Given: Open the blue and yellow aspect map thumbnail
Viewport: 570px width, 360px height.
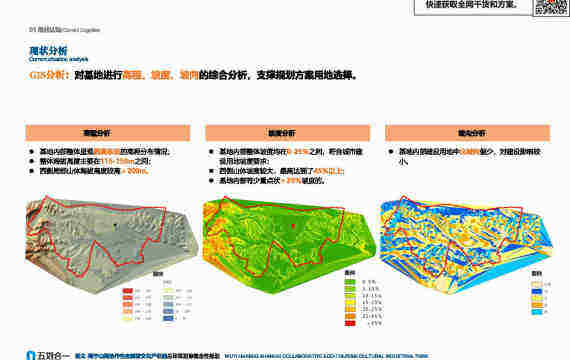Looking at the screenshot, I should 467,244.
